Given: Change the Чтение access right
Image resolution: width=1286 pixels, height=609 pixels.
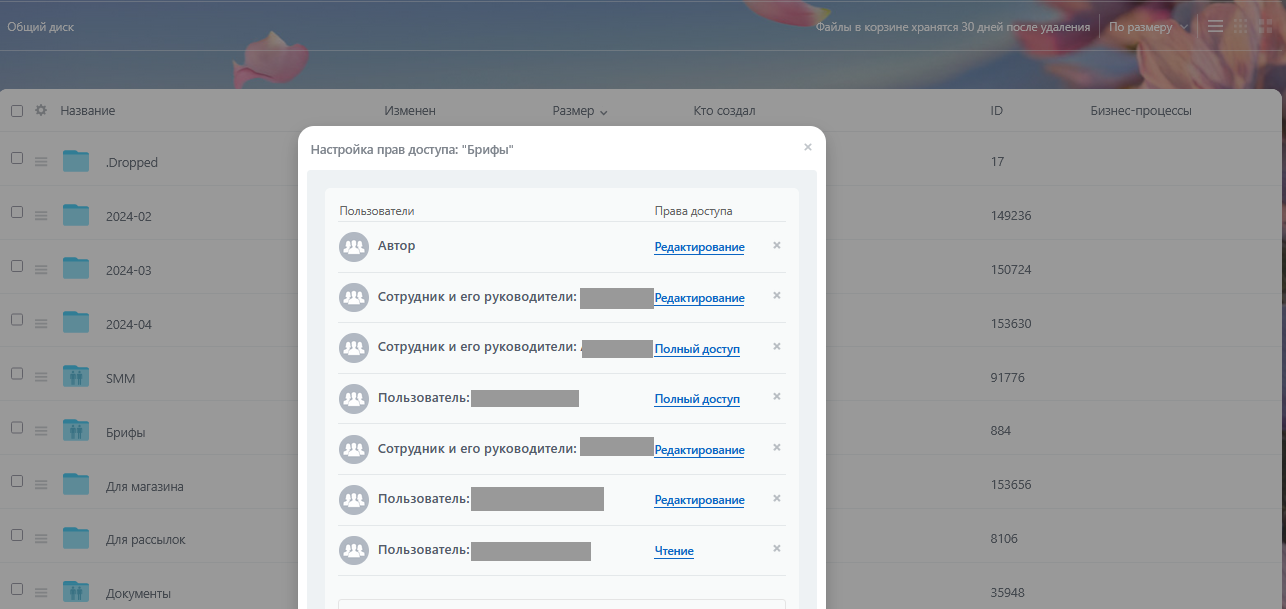Looking at the screenshot, I should pyautogui.click(x=674, y=551).
